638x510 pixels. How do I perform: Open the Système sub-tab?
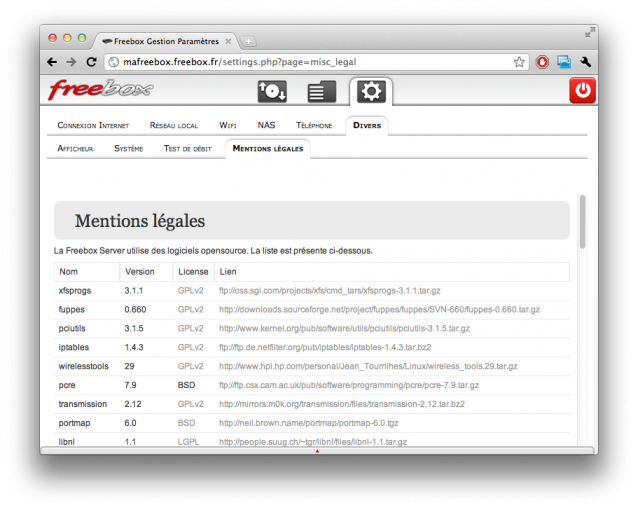coord(129,149)
